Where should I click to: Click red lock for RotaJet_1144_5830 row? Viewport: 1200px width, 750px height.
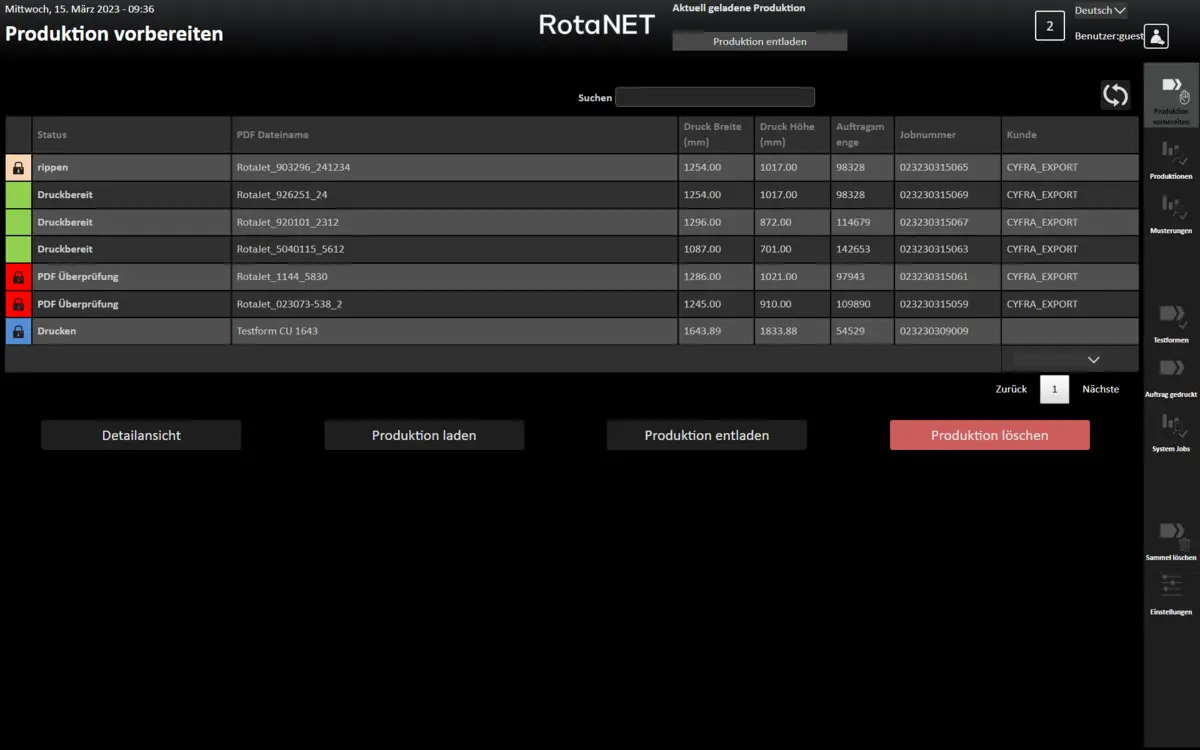18,277
